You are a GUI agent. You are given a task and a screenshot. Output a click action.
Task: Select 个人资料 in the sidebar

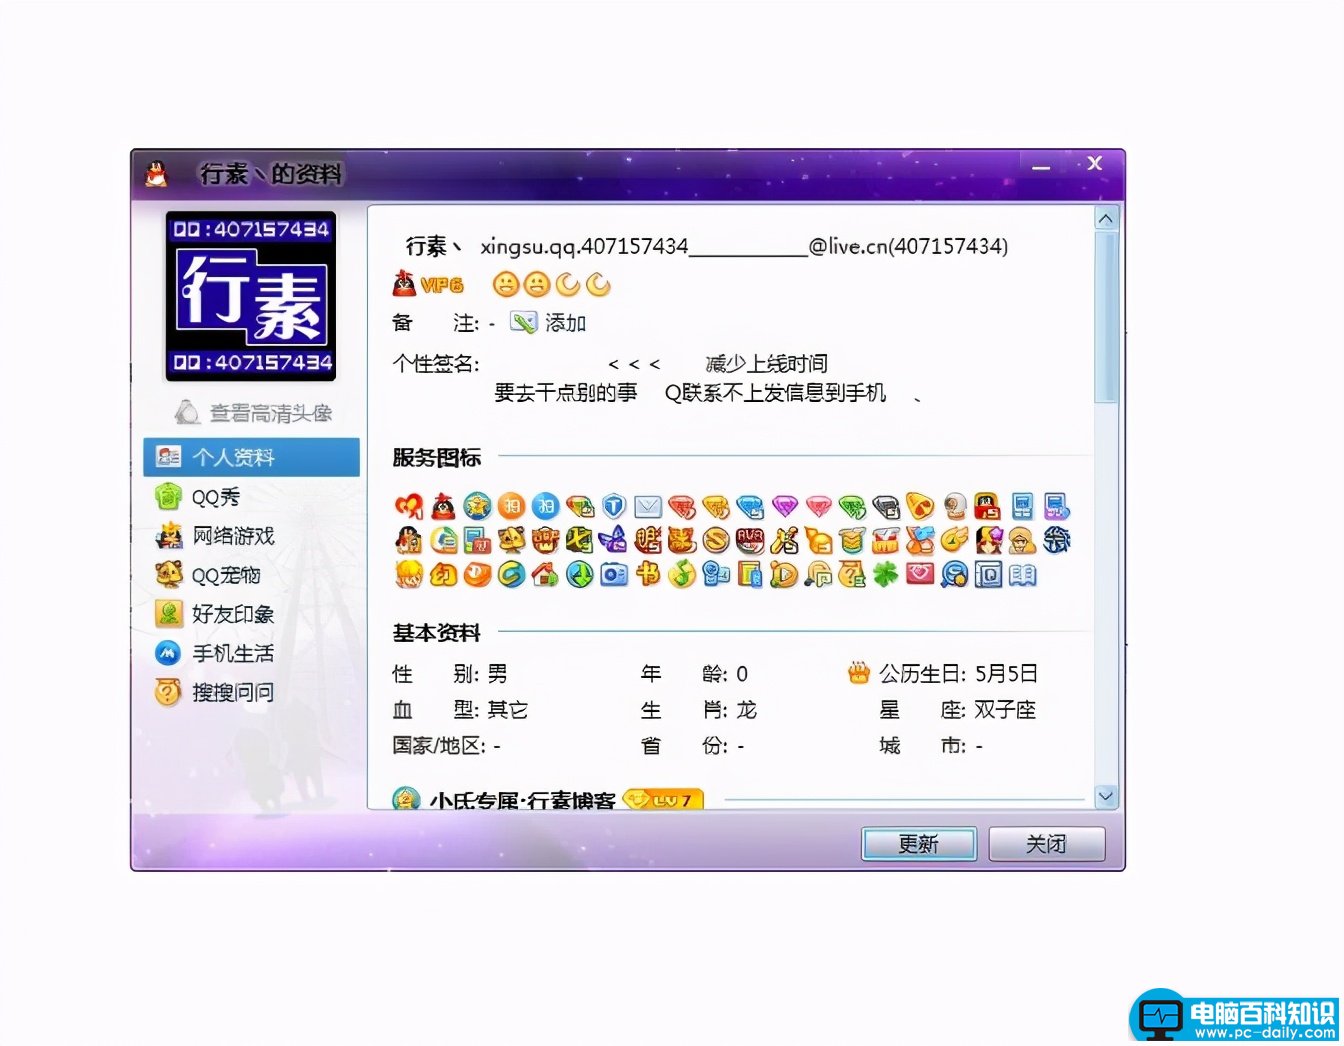[x=251, y=457]
